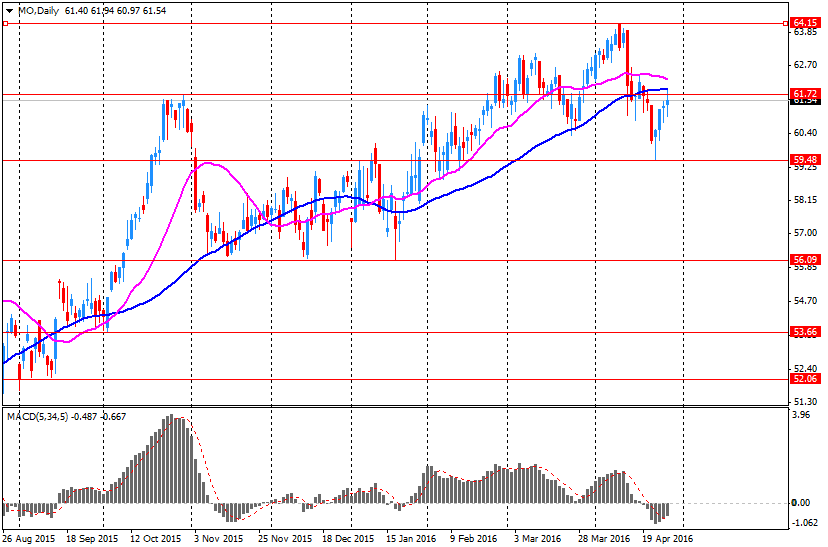This screenshot has height=547, width=828.
Task: Select the red 52.06 price level label
Action: tap(806, 379)
